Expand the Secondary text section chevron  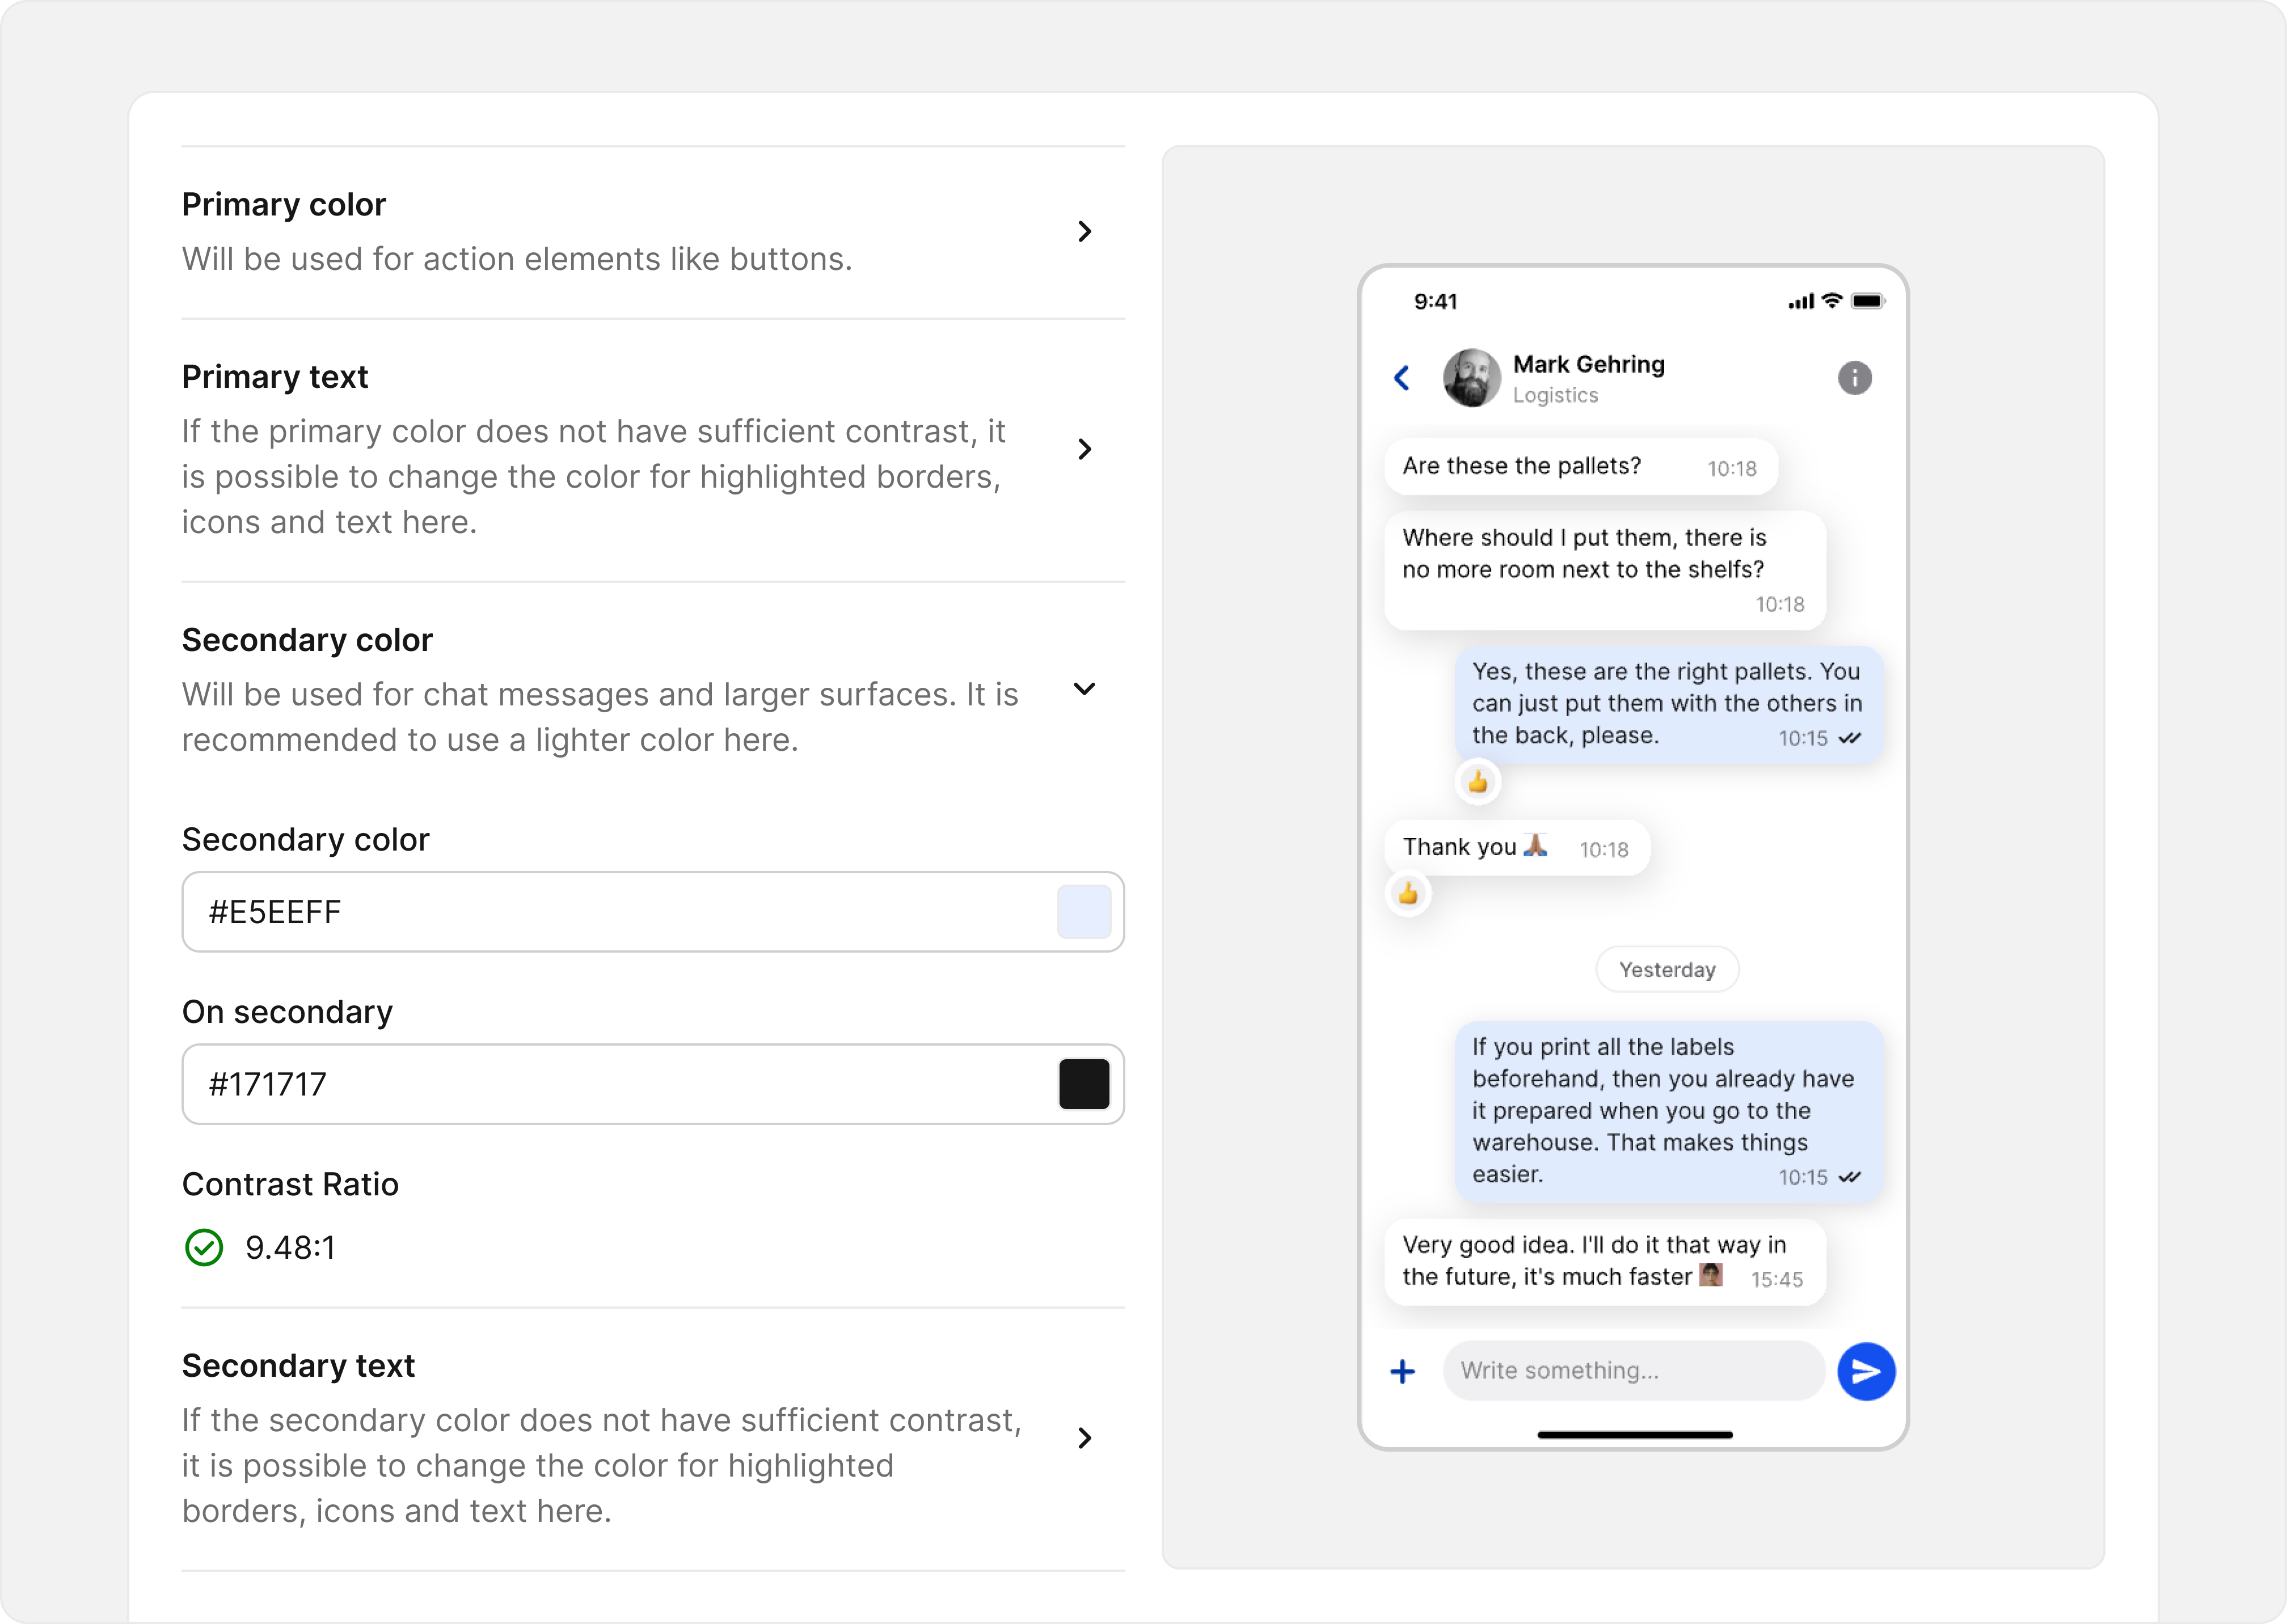[1085, 1438]
